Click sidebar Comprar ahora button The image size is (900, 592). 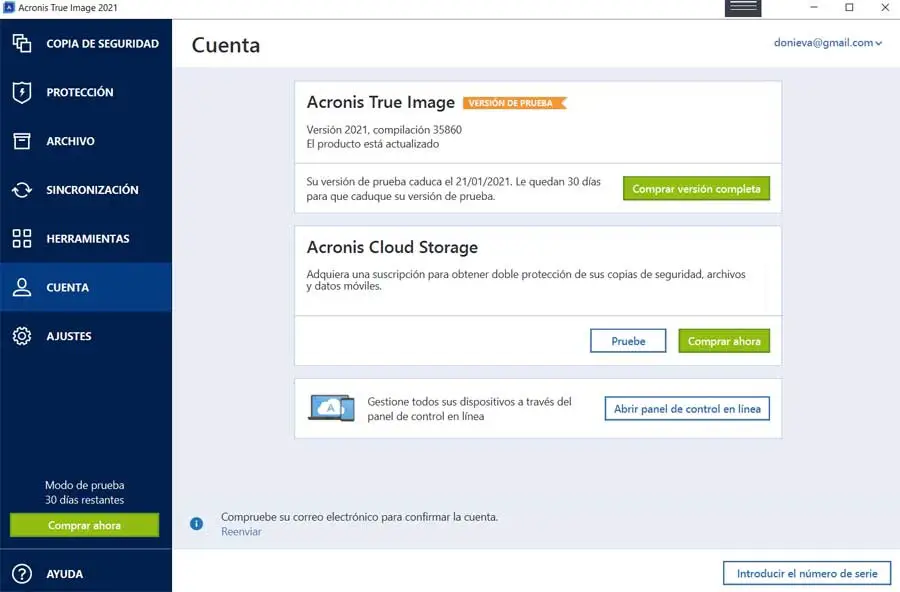(x=84, y=525)
